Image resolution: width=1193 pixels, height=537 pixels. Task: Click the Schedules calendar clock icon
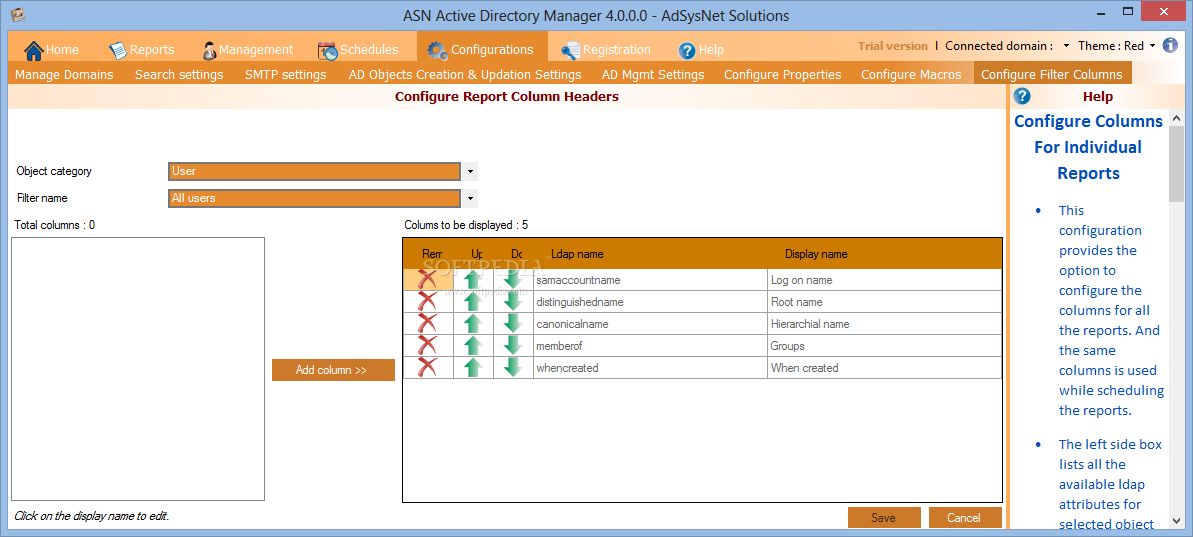(328, 50)
